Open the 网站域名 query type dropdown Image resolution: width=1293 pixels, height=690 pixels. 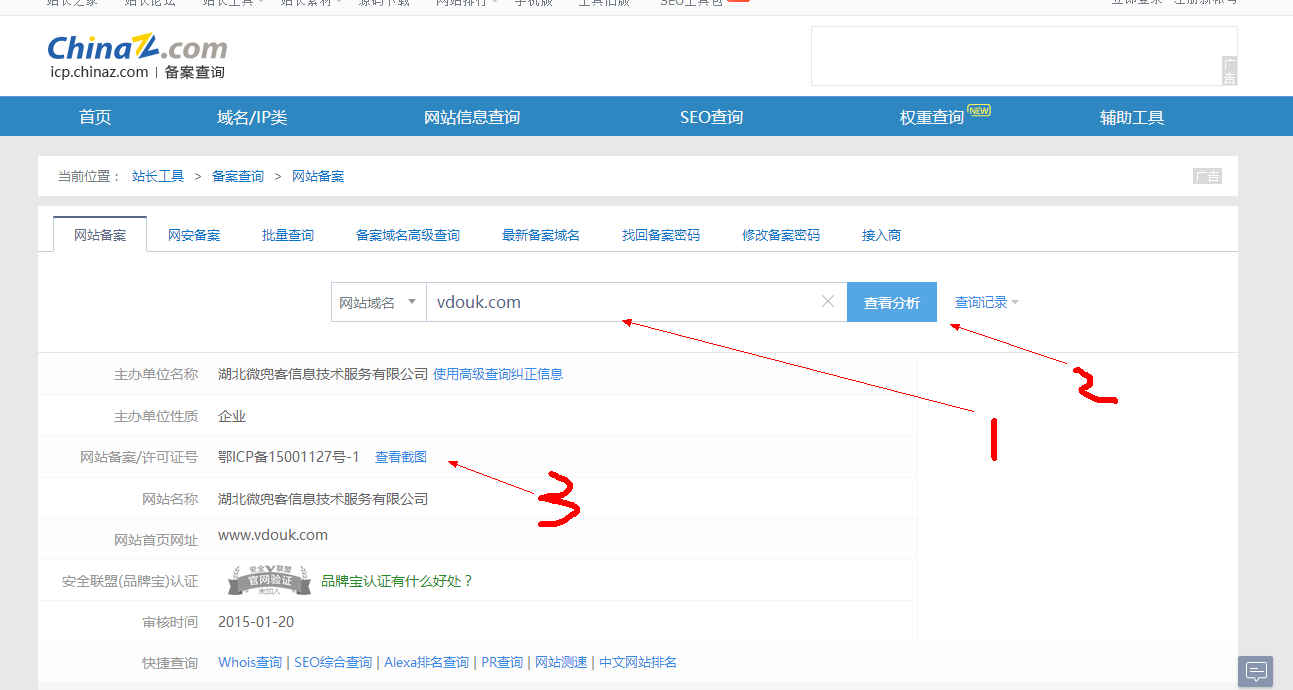point(378,302)
